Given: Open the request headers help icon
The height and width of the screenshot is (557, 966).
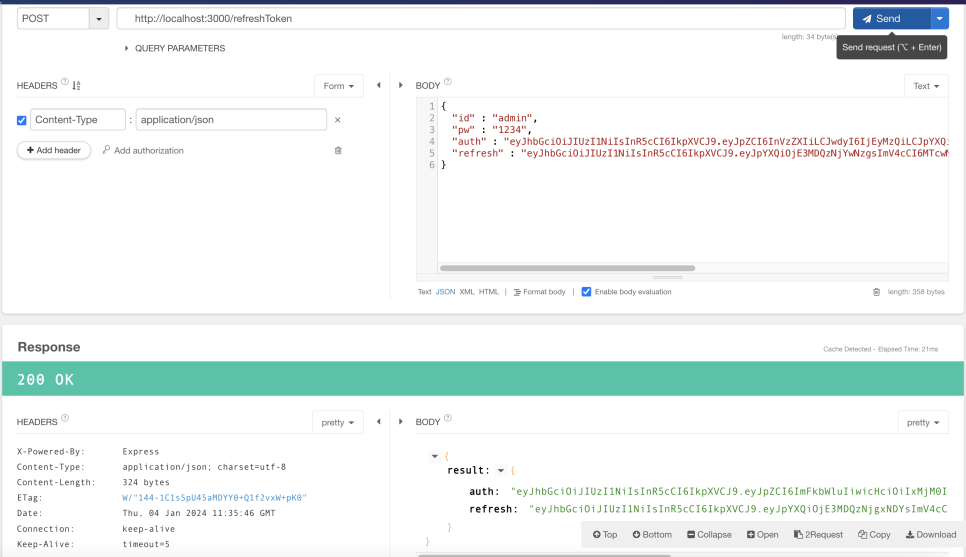Looking at the screenshot, I should click(x=65, y=81).
